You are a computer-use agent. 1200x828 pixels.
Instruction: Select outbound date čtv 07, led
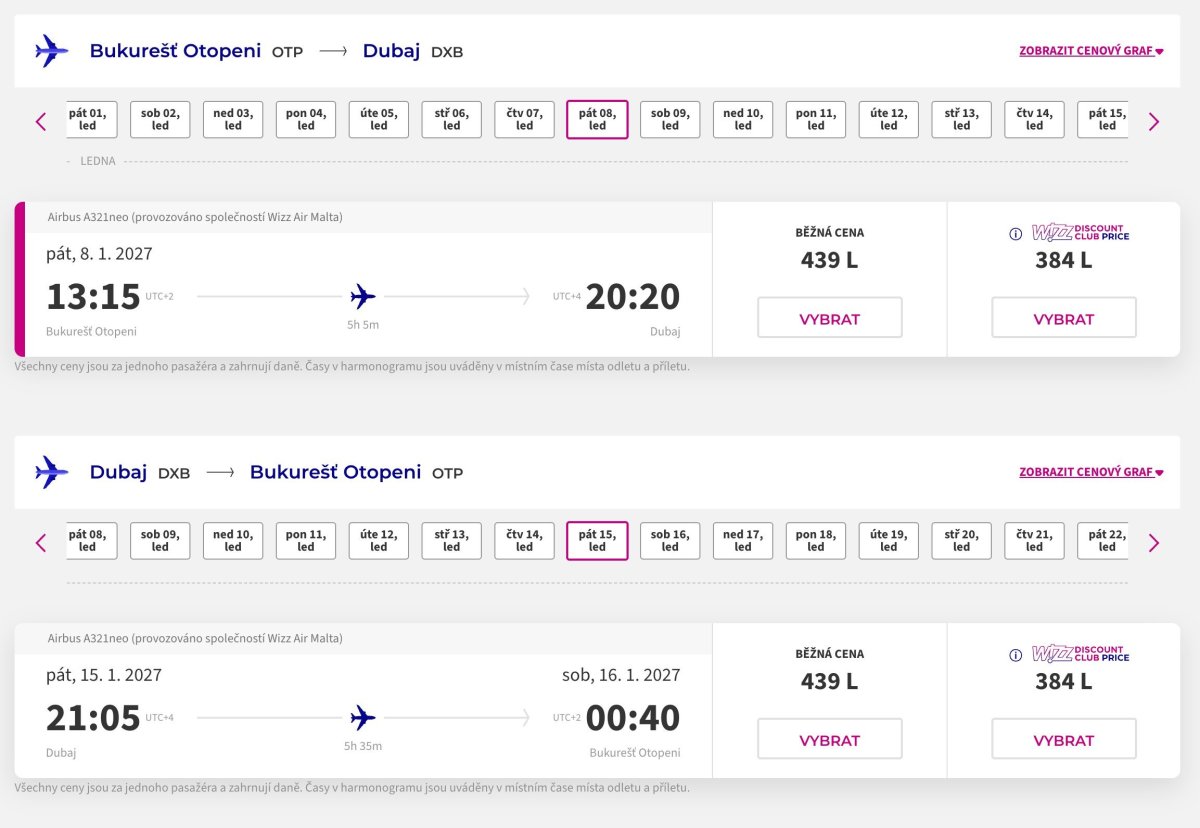point(524,120)
